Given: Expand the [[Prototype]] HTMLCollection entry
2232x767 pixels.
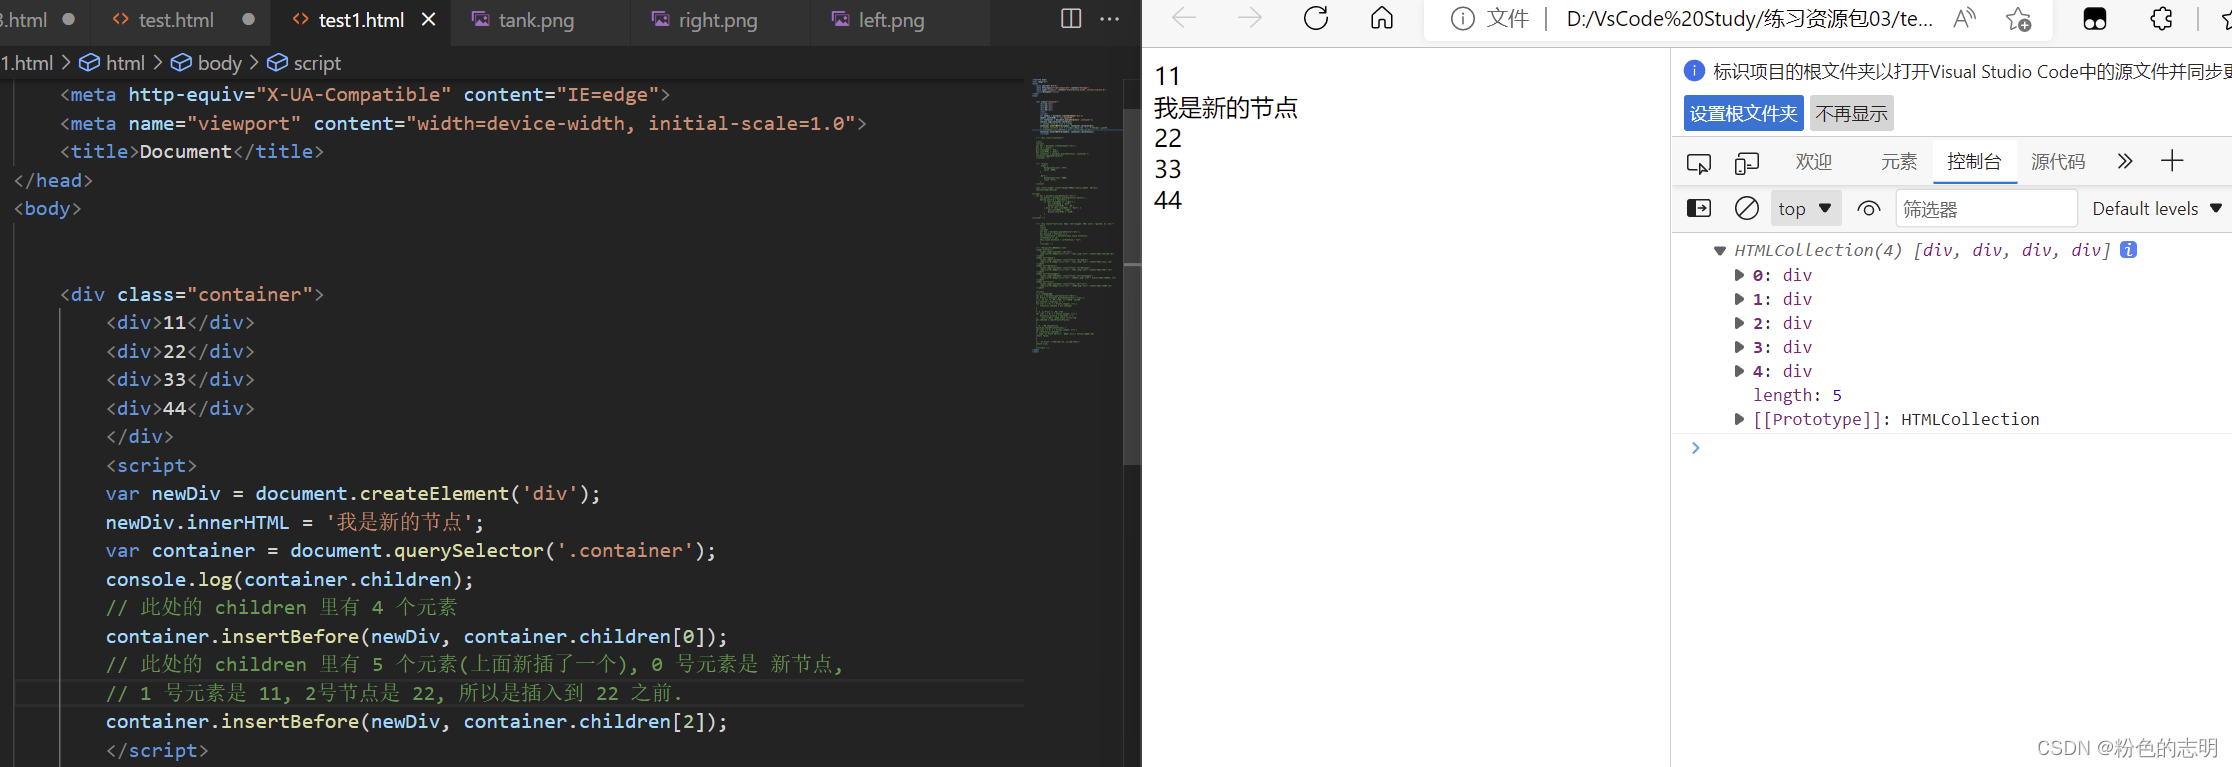Looking at the screenshot, I should [1739, 419].
